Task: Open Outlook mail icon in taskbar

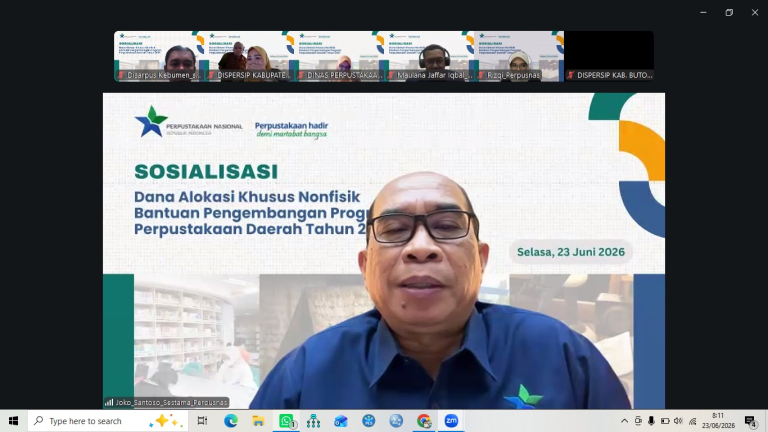Action: coord(341,421)
